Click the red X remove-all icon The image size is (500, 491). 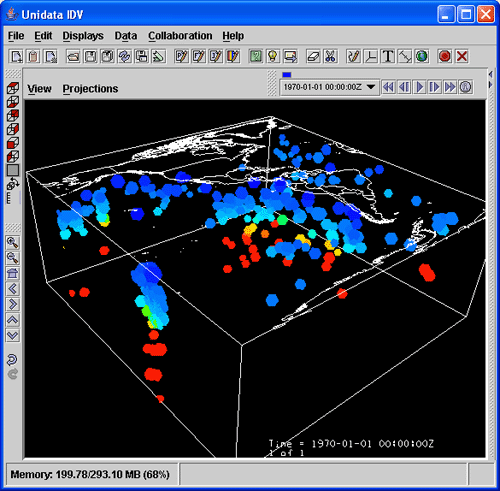(x=462, y=56)
